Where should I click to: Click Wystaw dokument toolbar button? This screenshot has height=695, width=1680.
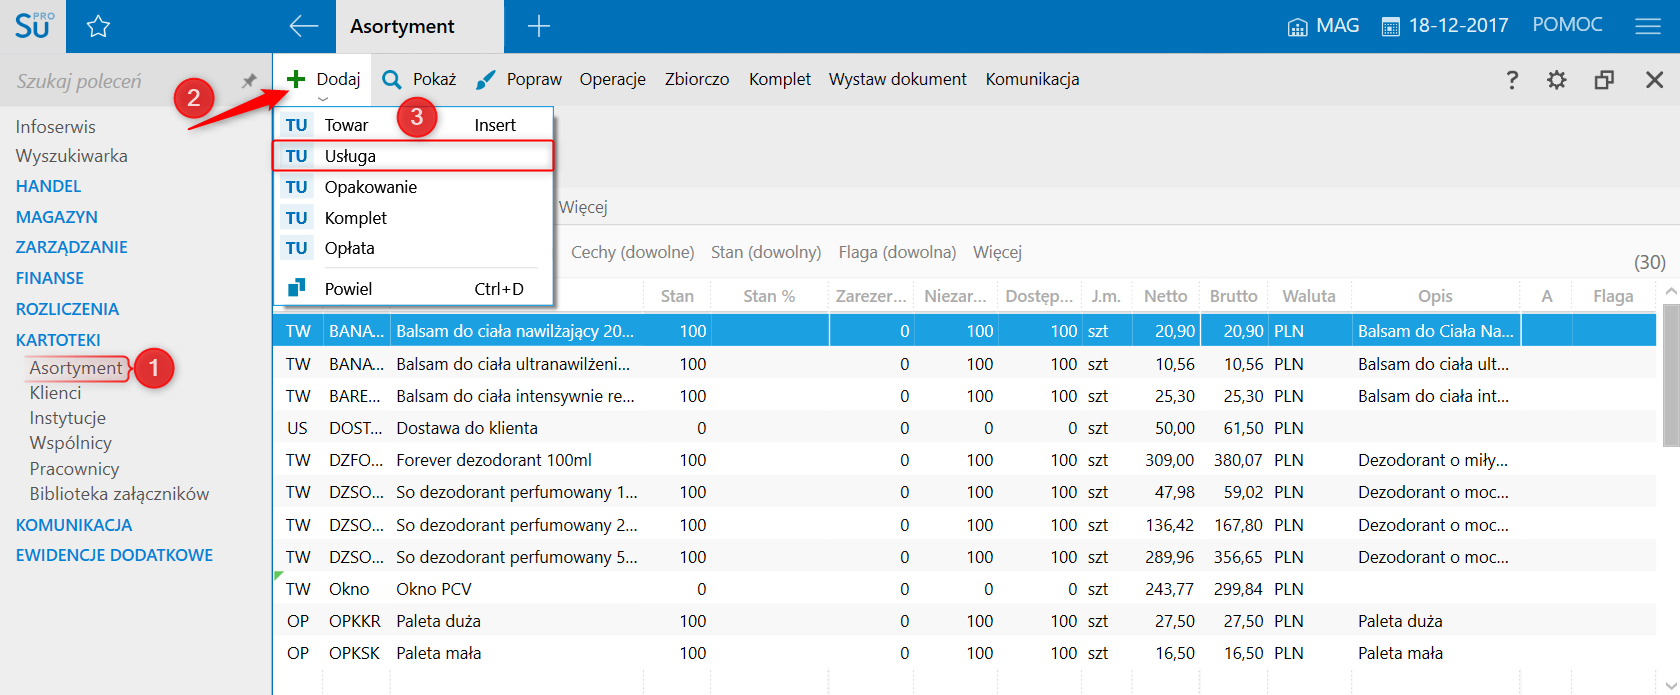tap(897, 79)
